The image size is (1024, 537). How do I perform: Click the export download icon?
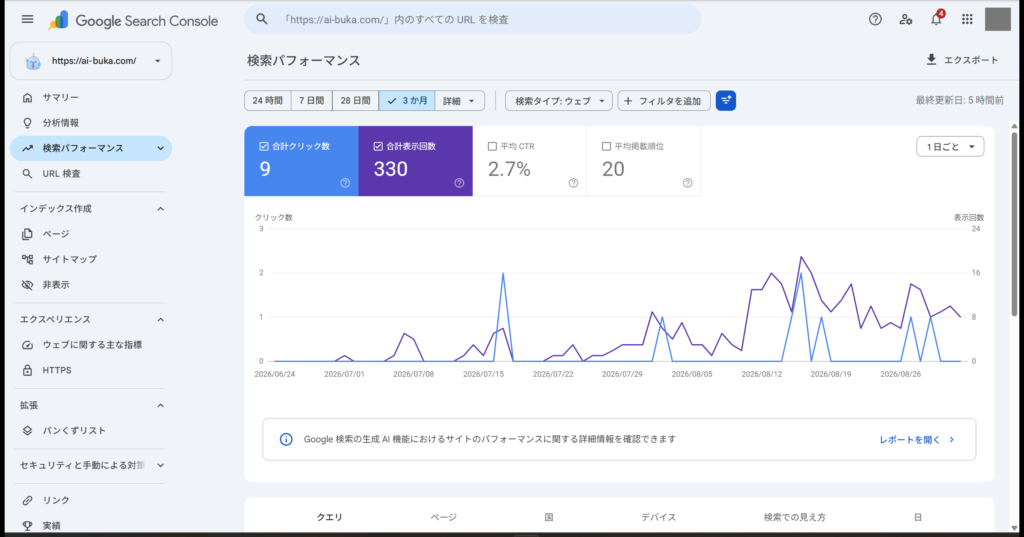tap(931, 59)
